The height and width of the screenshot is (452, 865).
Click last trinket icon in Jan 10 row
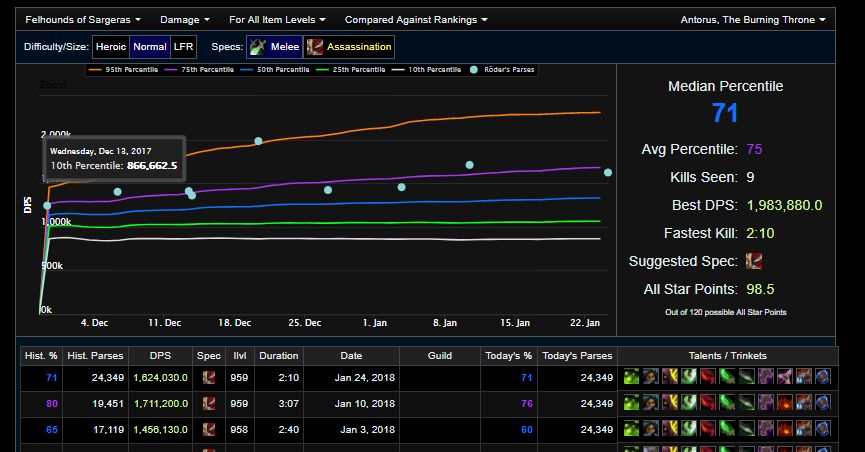[824, 403]
